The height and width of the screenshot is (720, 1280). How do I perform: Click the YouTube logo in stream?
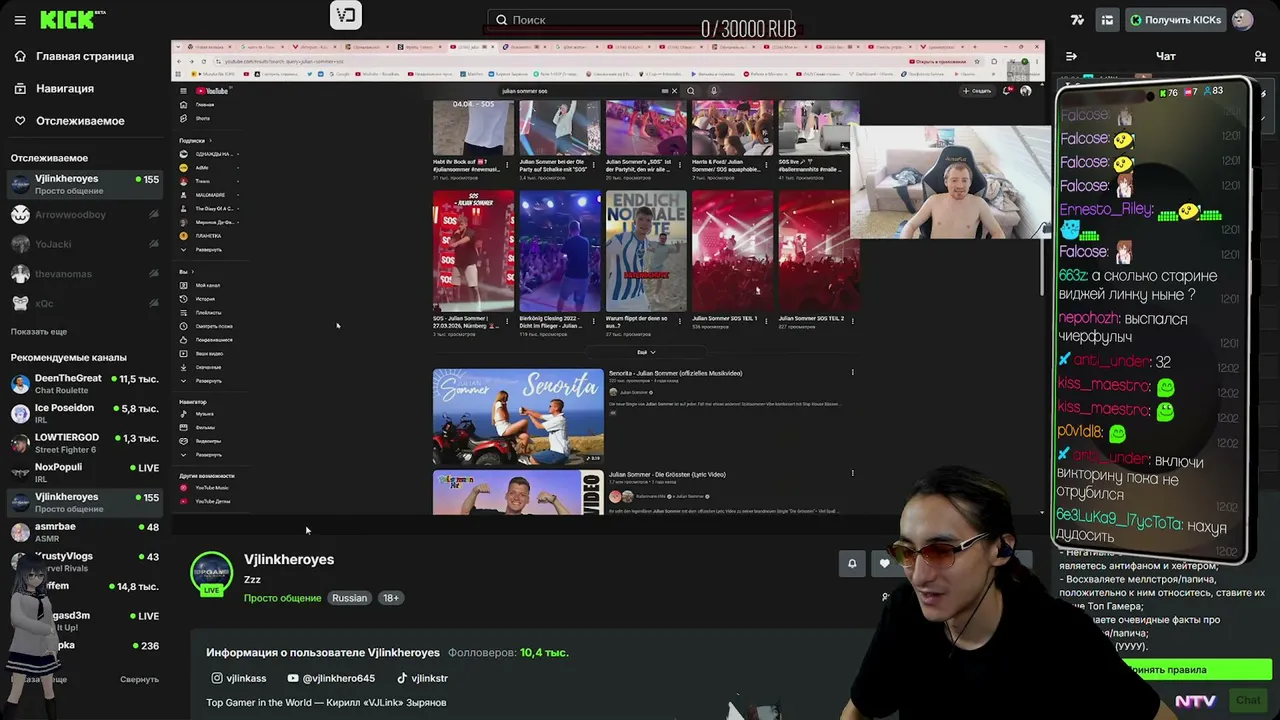(212, 91)
